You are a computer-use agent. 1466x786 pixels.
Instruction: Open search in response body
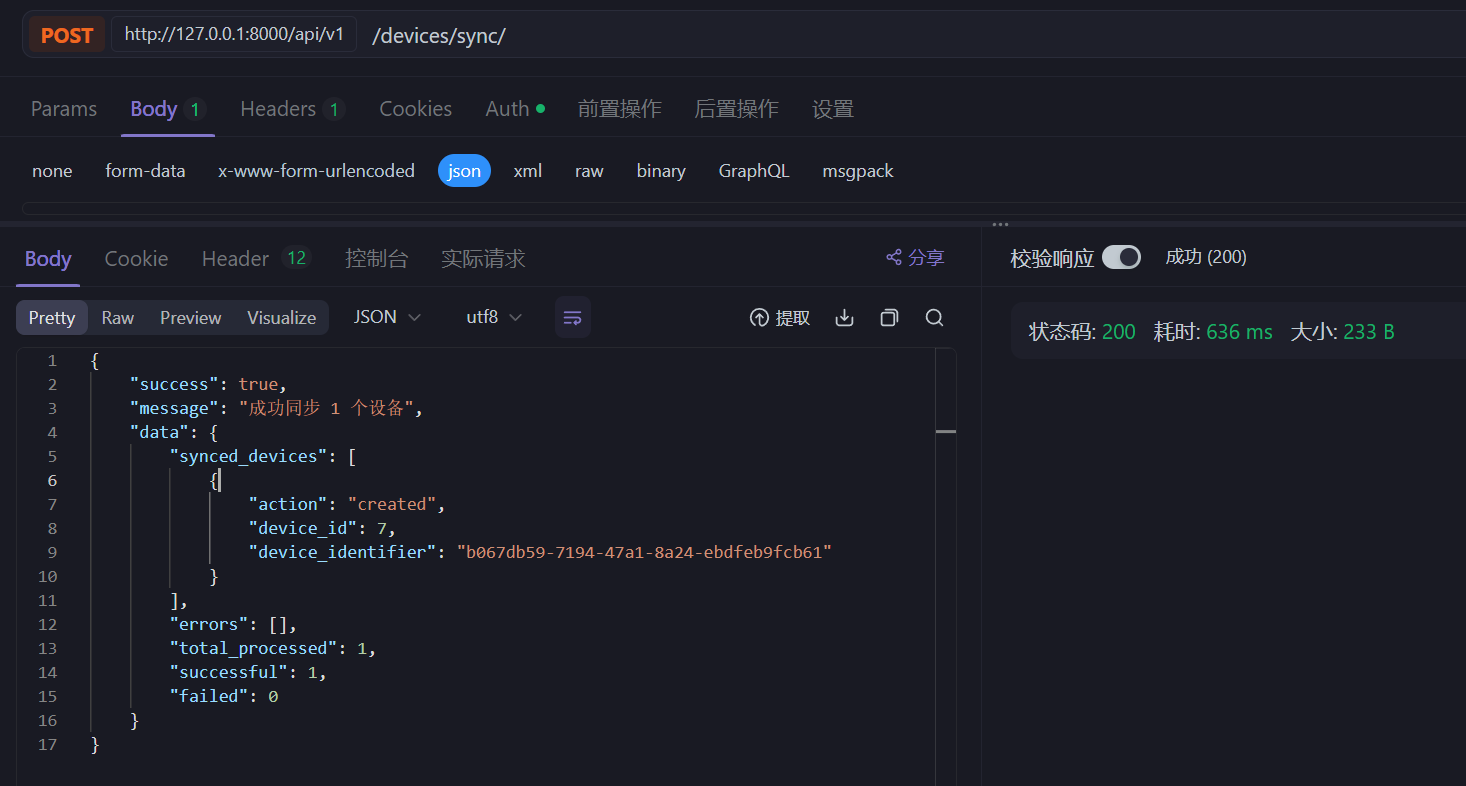point(935,318)
